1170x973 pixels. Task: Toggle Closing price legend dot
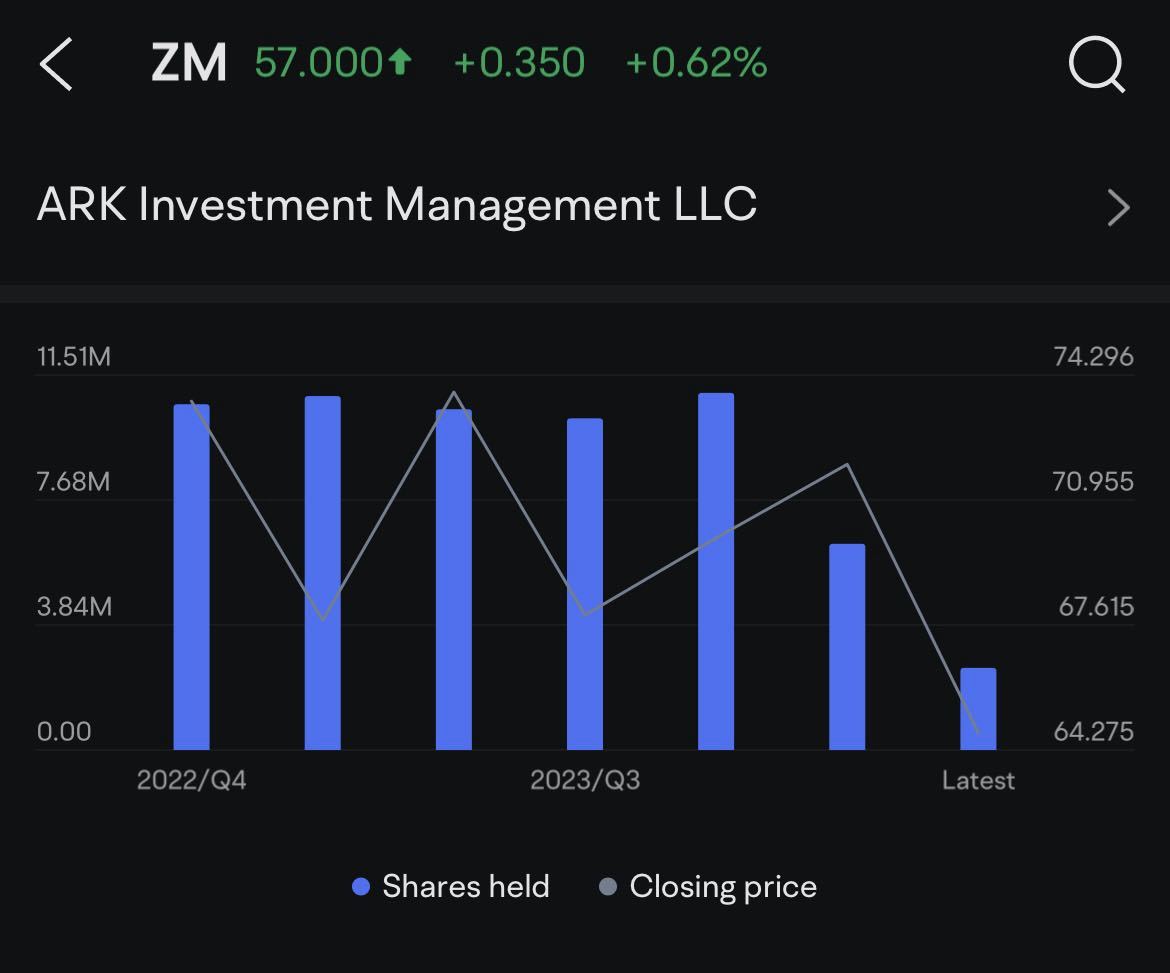point(608,886)
